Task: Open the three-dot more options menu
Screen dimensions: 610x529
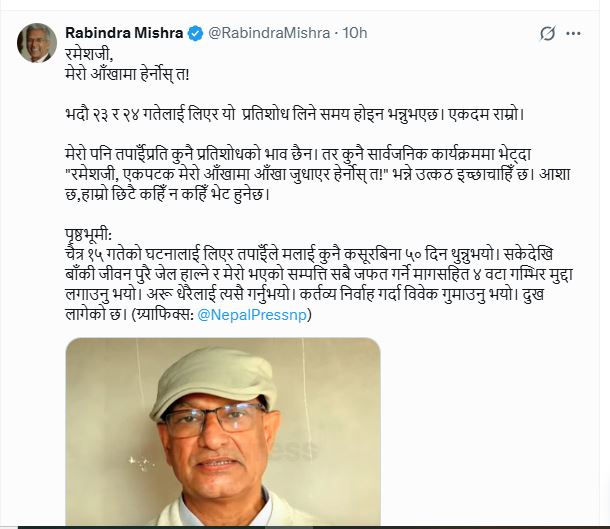Action: click(573, 33)
